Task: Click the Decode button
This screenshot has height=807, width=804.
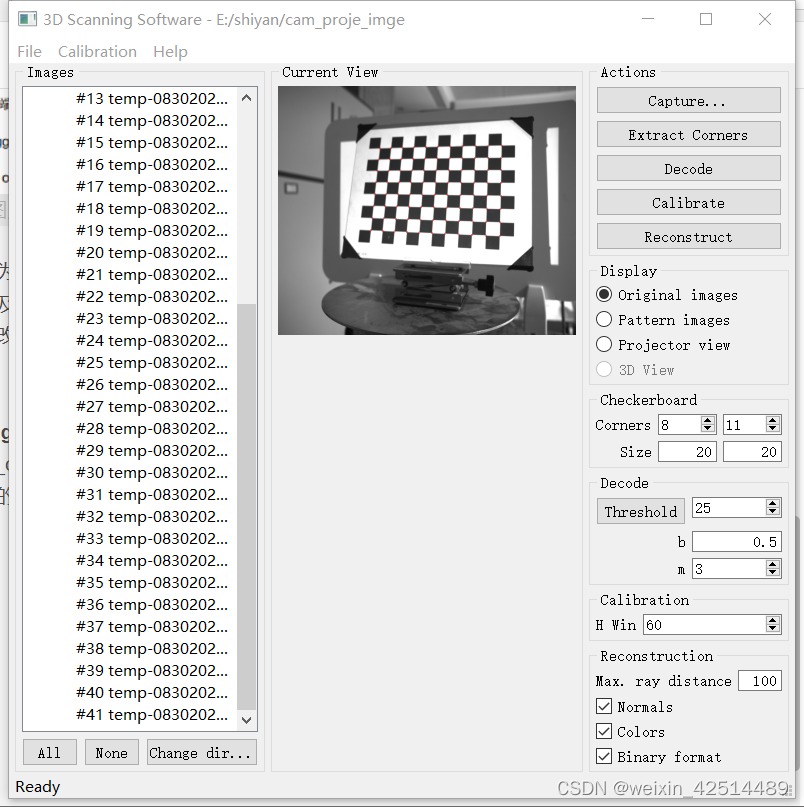Action: pos(688,168)
